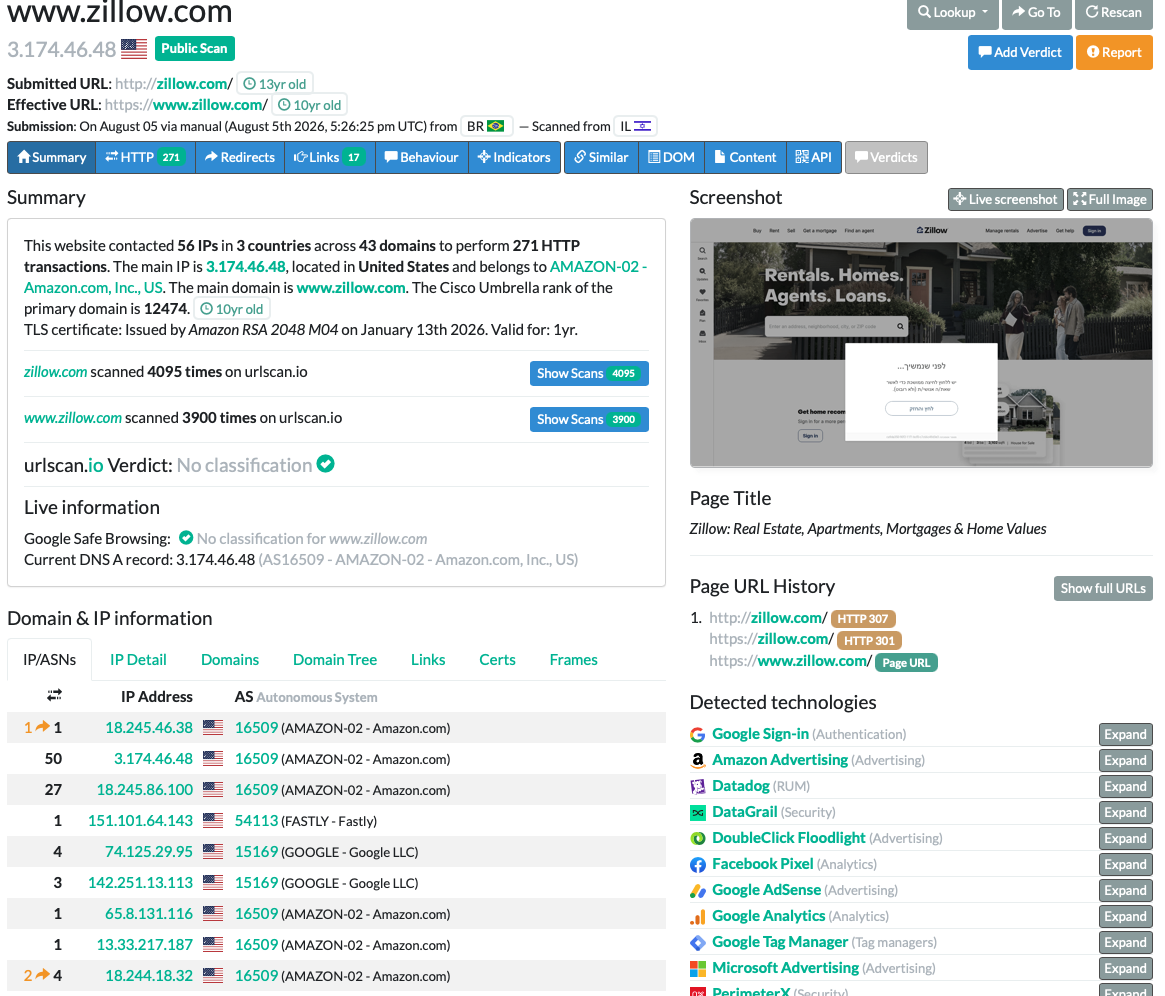Screen dimensions: 1165x996
Task: Report this scan with orange Report button
Action: tap(1114, 52)
